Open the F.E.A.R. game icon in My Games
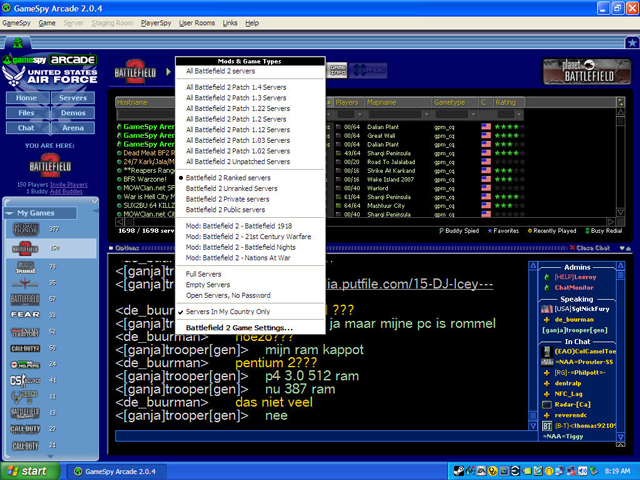Viewport: 640px width, 480px height. [x=25, y=315]
